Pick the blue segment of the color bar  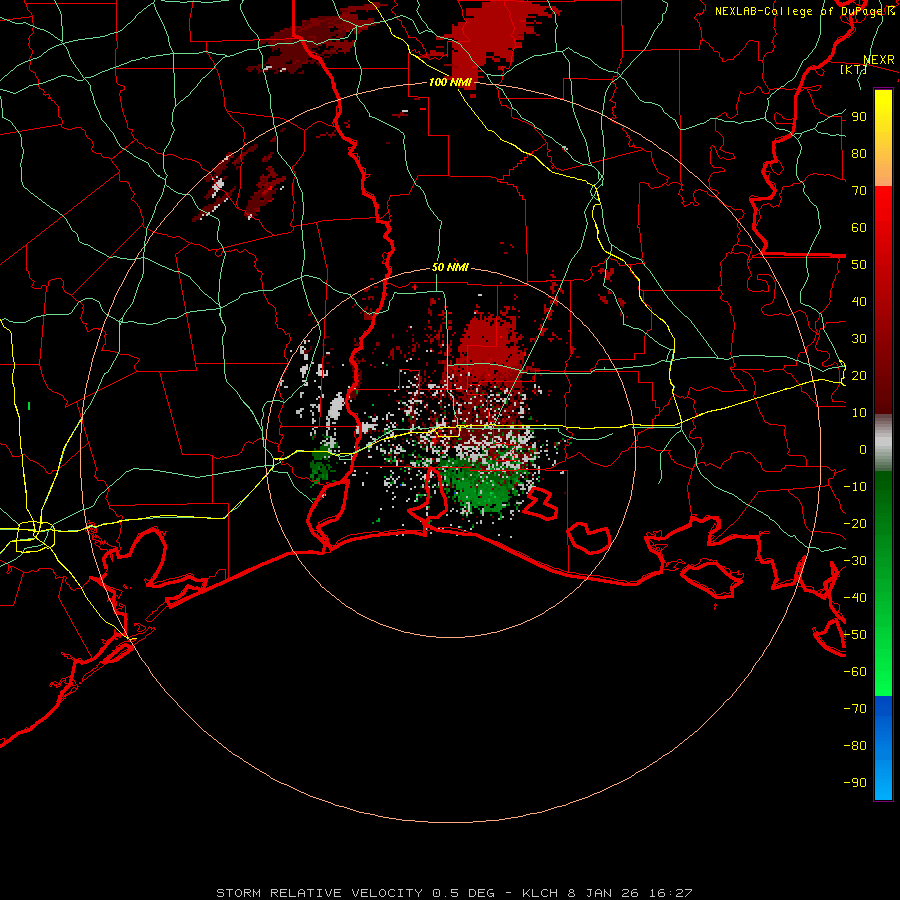point(883,746)
